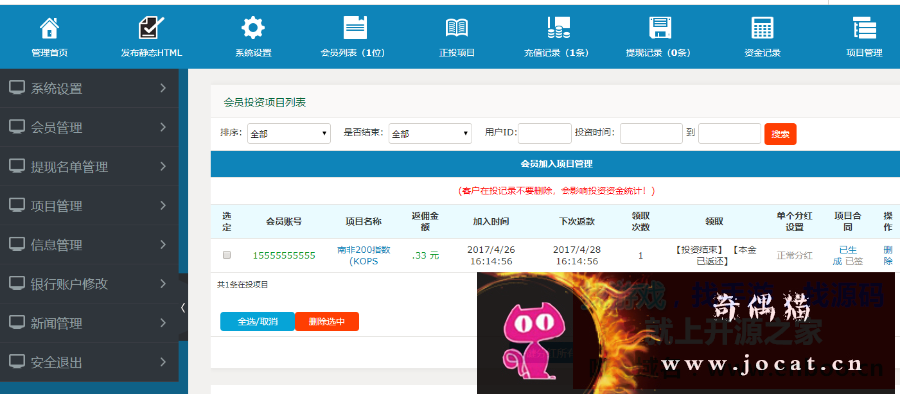Expand 提现名单管理 chevron
The height and width of the screenshot is (394, 900).
163,166
